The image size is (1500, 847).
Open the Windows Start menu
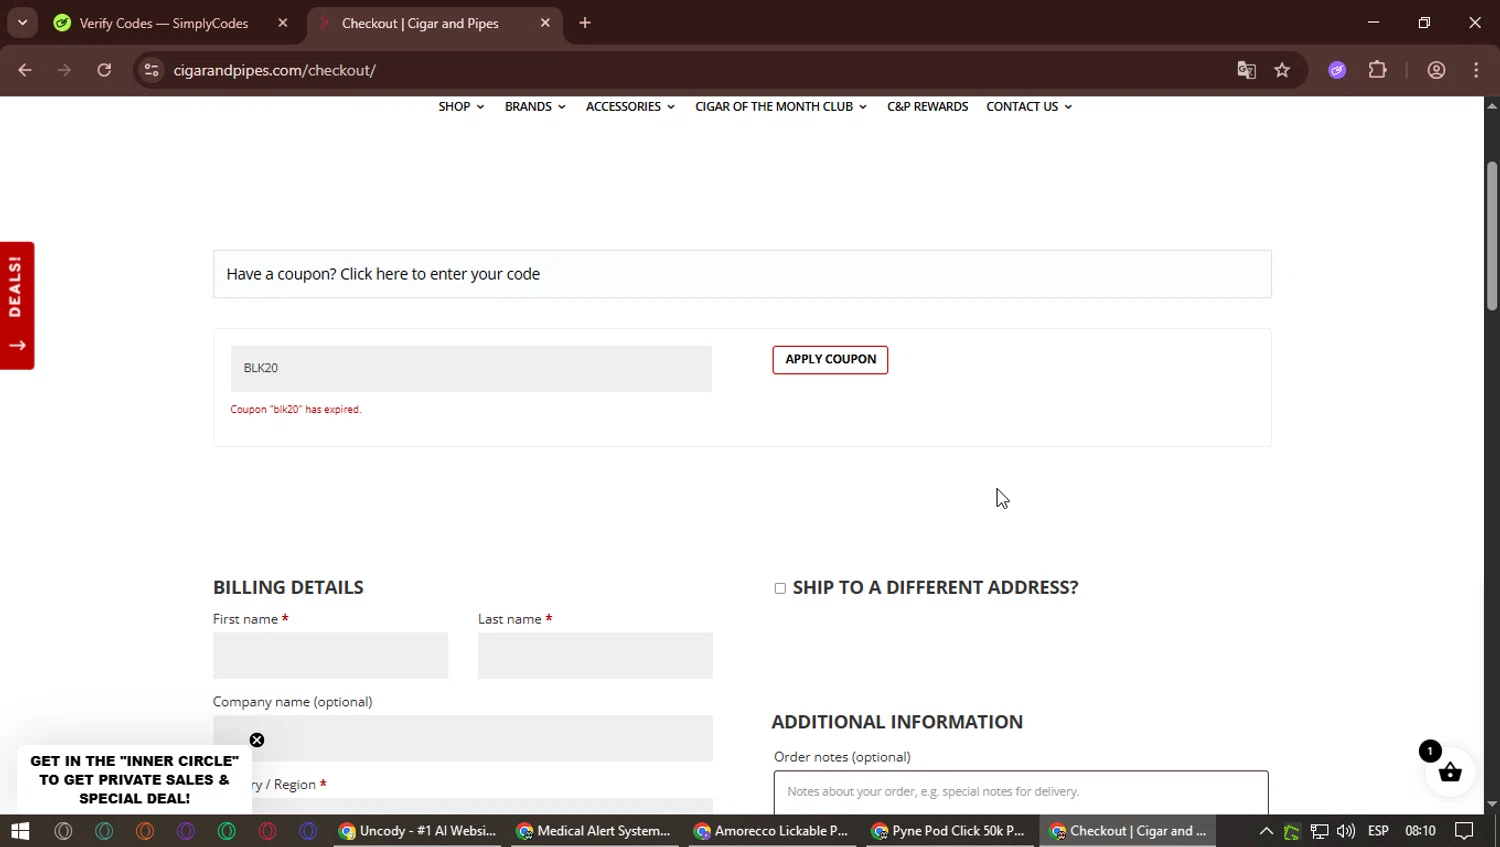tap(20, 831)
